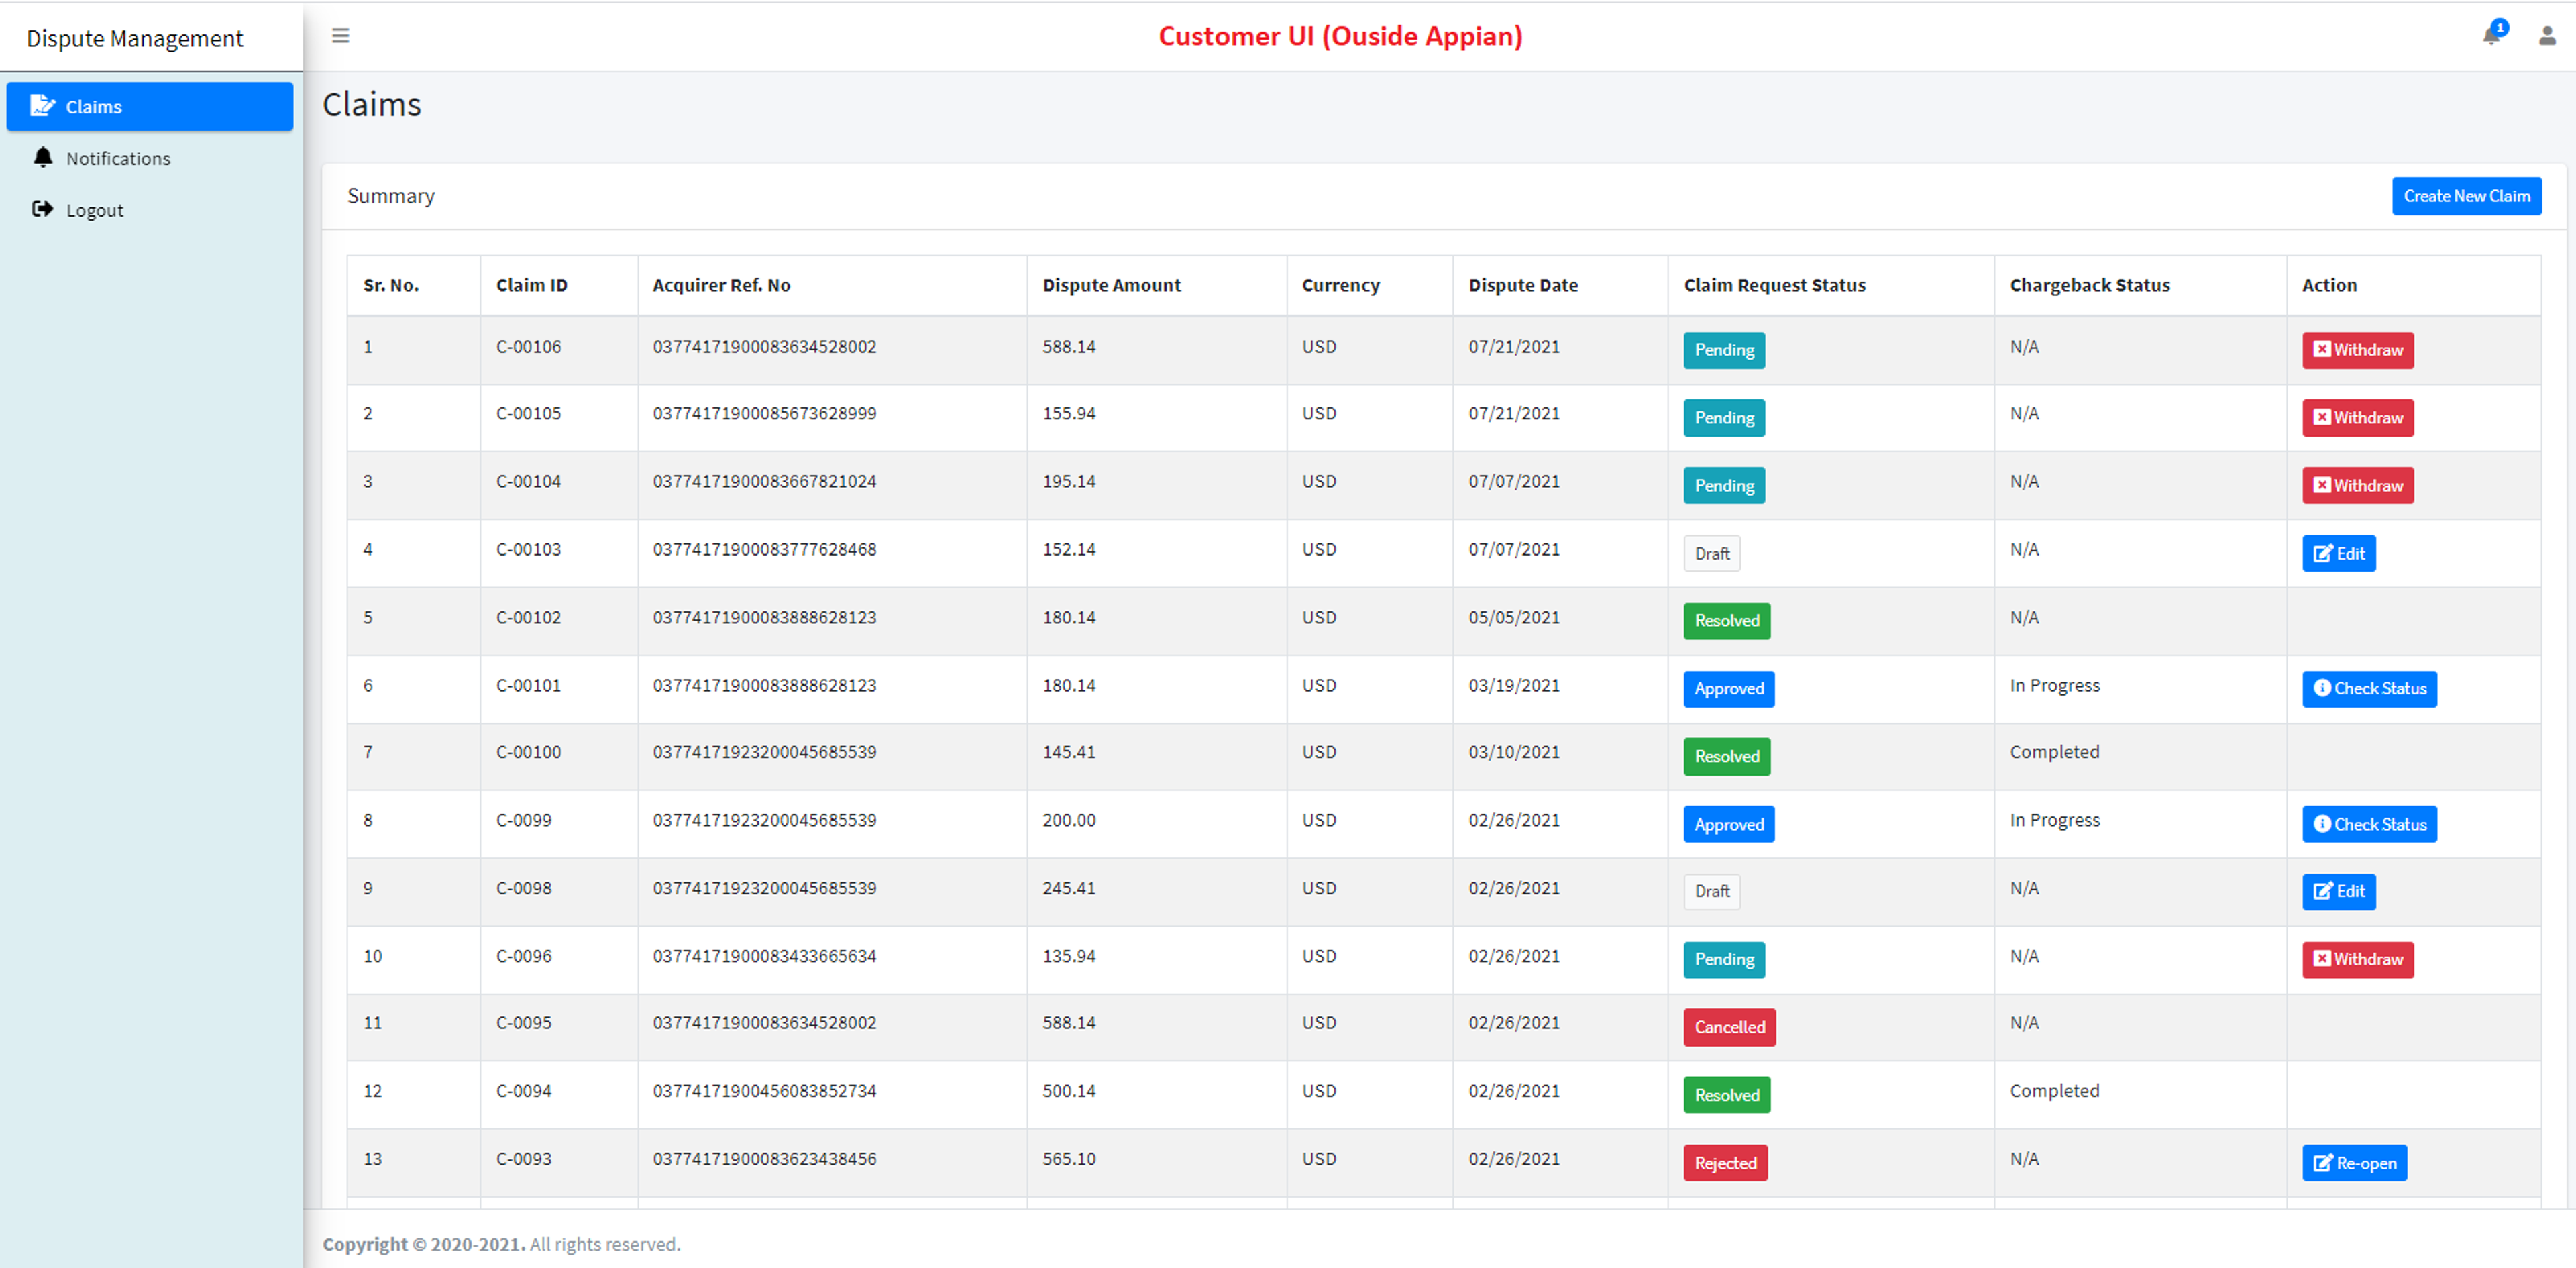Click the Summary panel heading
This screenshot has width=2576, height=1268.
390,196
